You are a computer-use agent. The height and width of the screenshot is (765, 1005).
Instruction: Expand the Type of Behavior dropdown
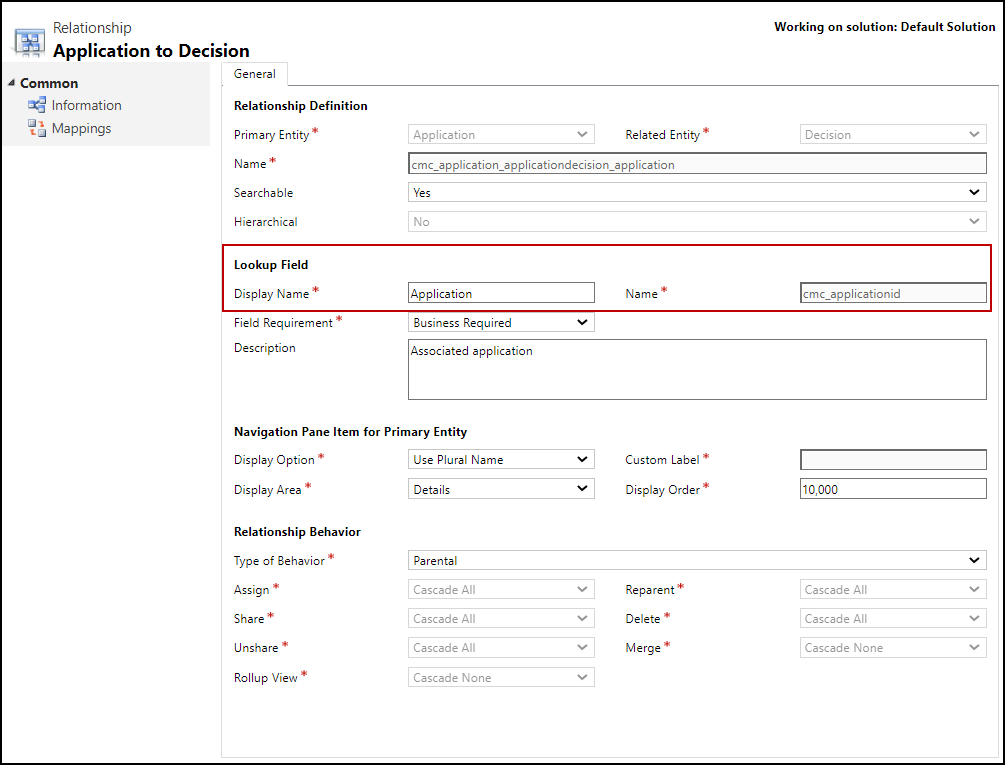tap(697, 561)
